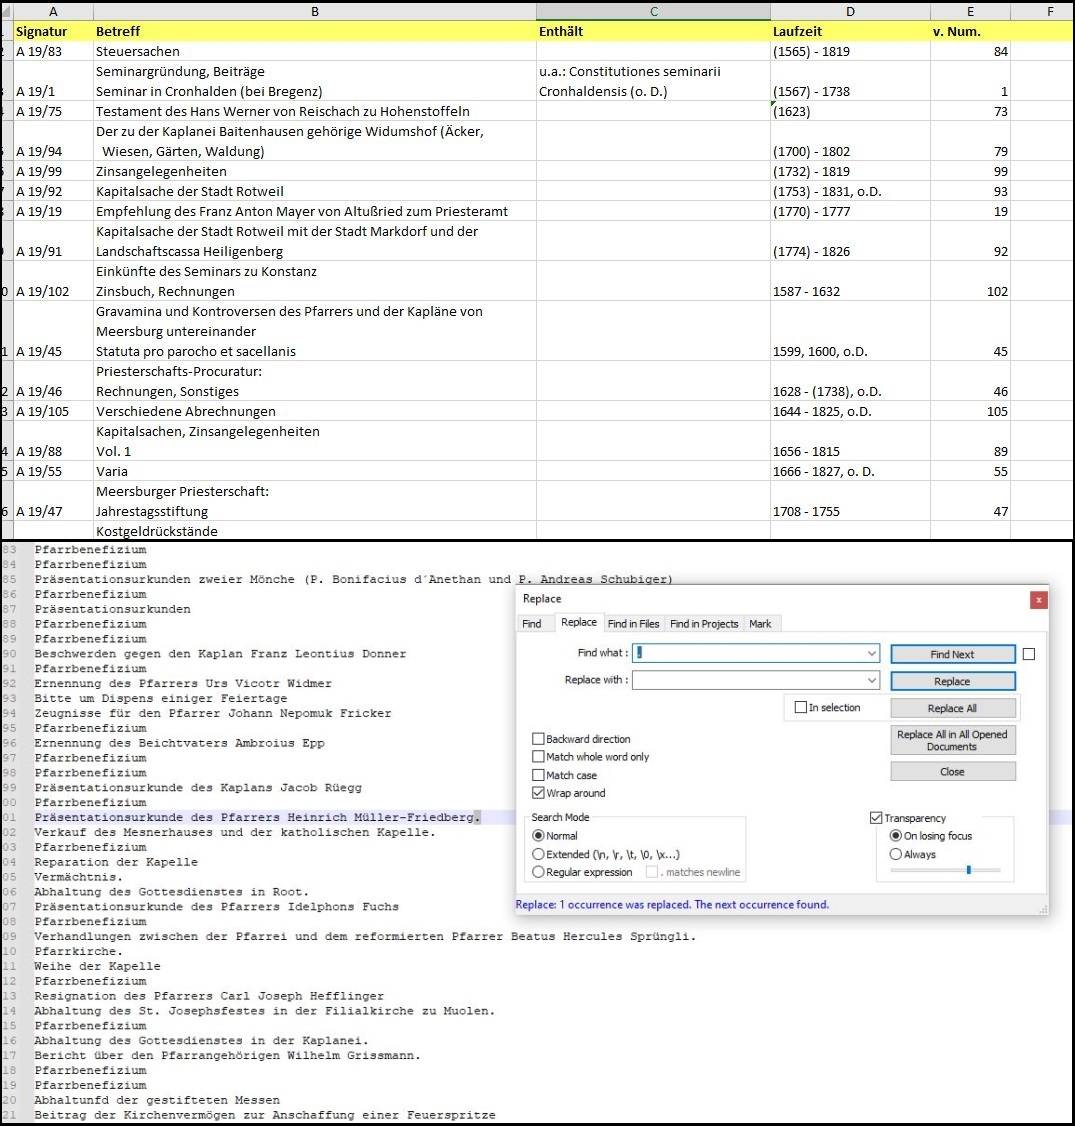This screenshot has width=1075, height=1126.
Task: Select cell A 19/105
Action: (53, 411)
